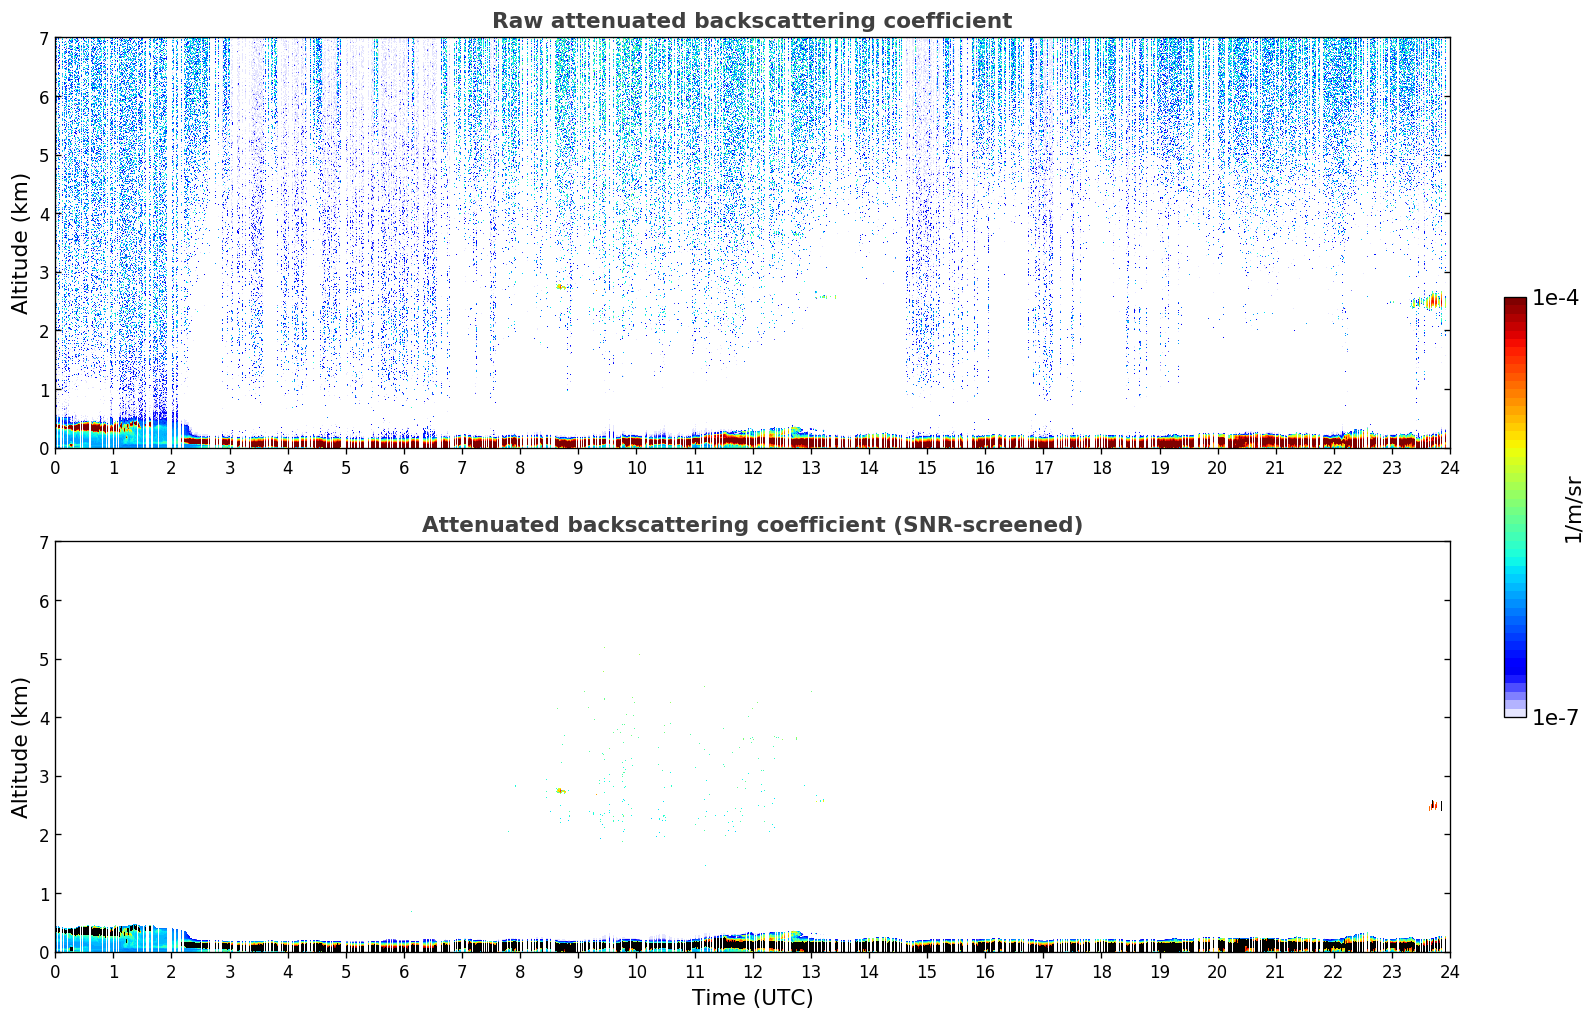Pick the dark red top of the colorbar
This screenshot has height=1020, width=1595.
(1514, 305)
